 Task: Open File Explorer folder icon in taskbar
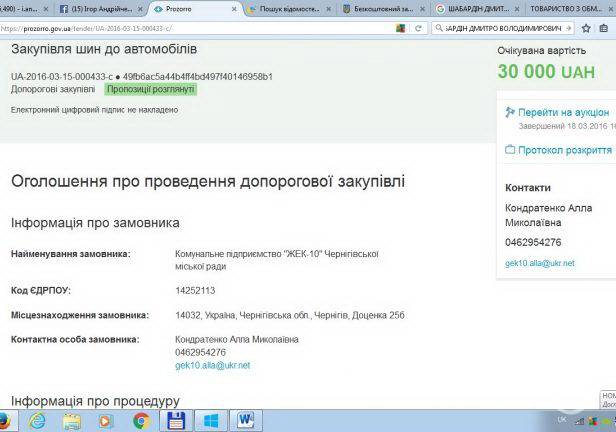(72, 420)
